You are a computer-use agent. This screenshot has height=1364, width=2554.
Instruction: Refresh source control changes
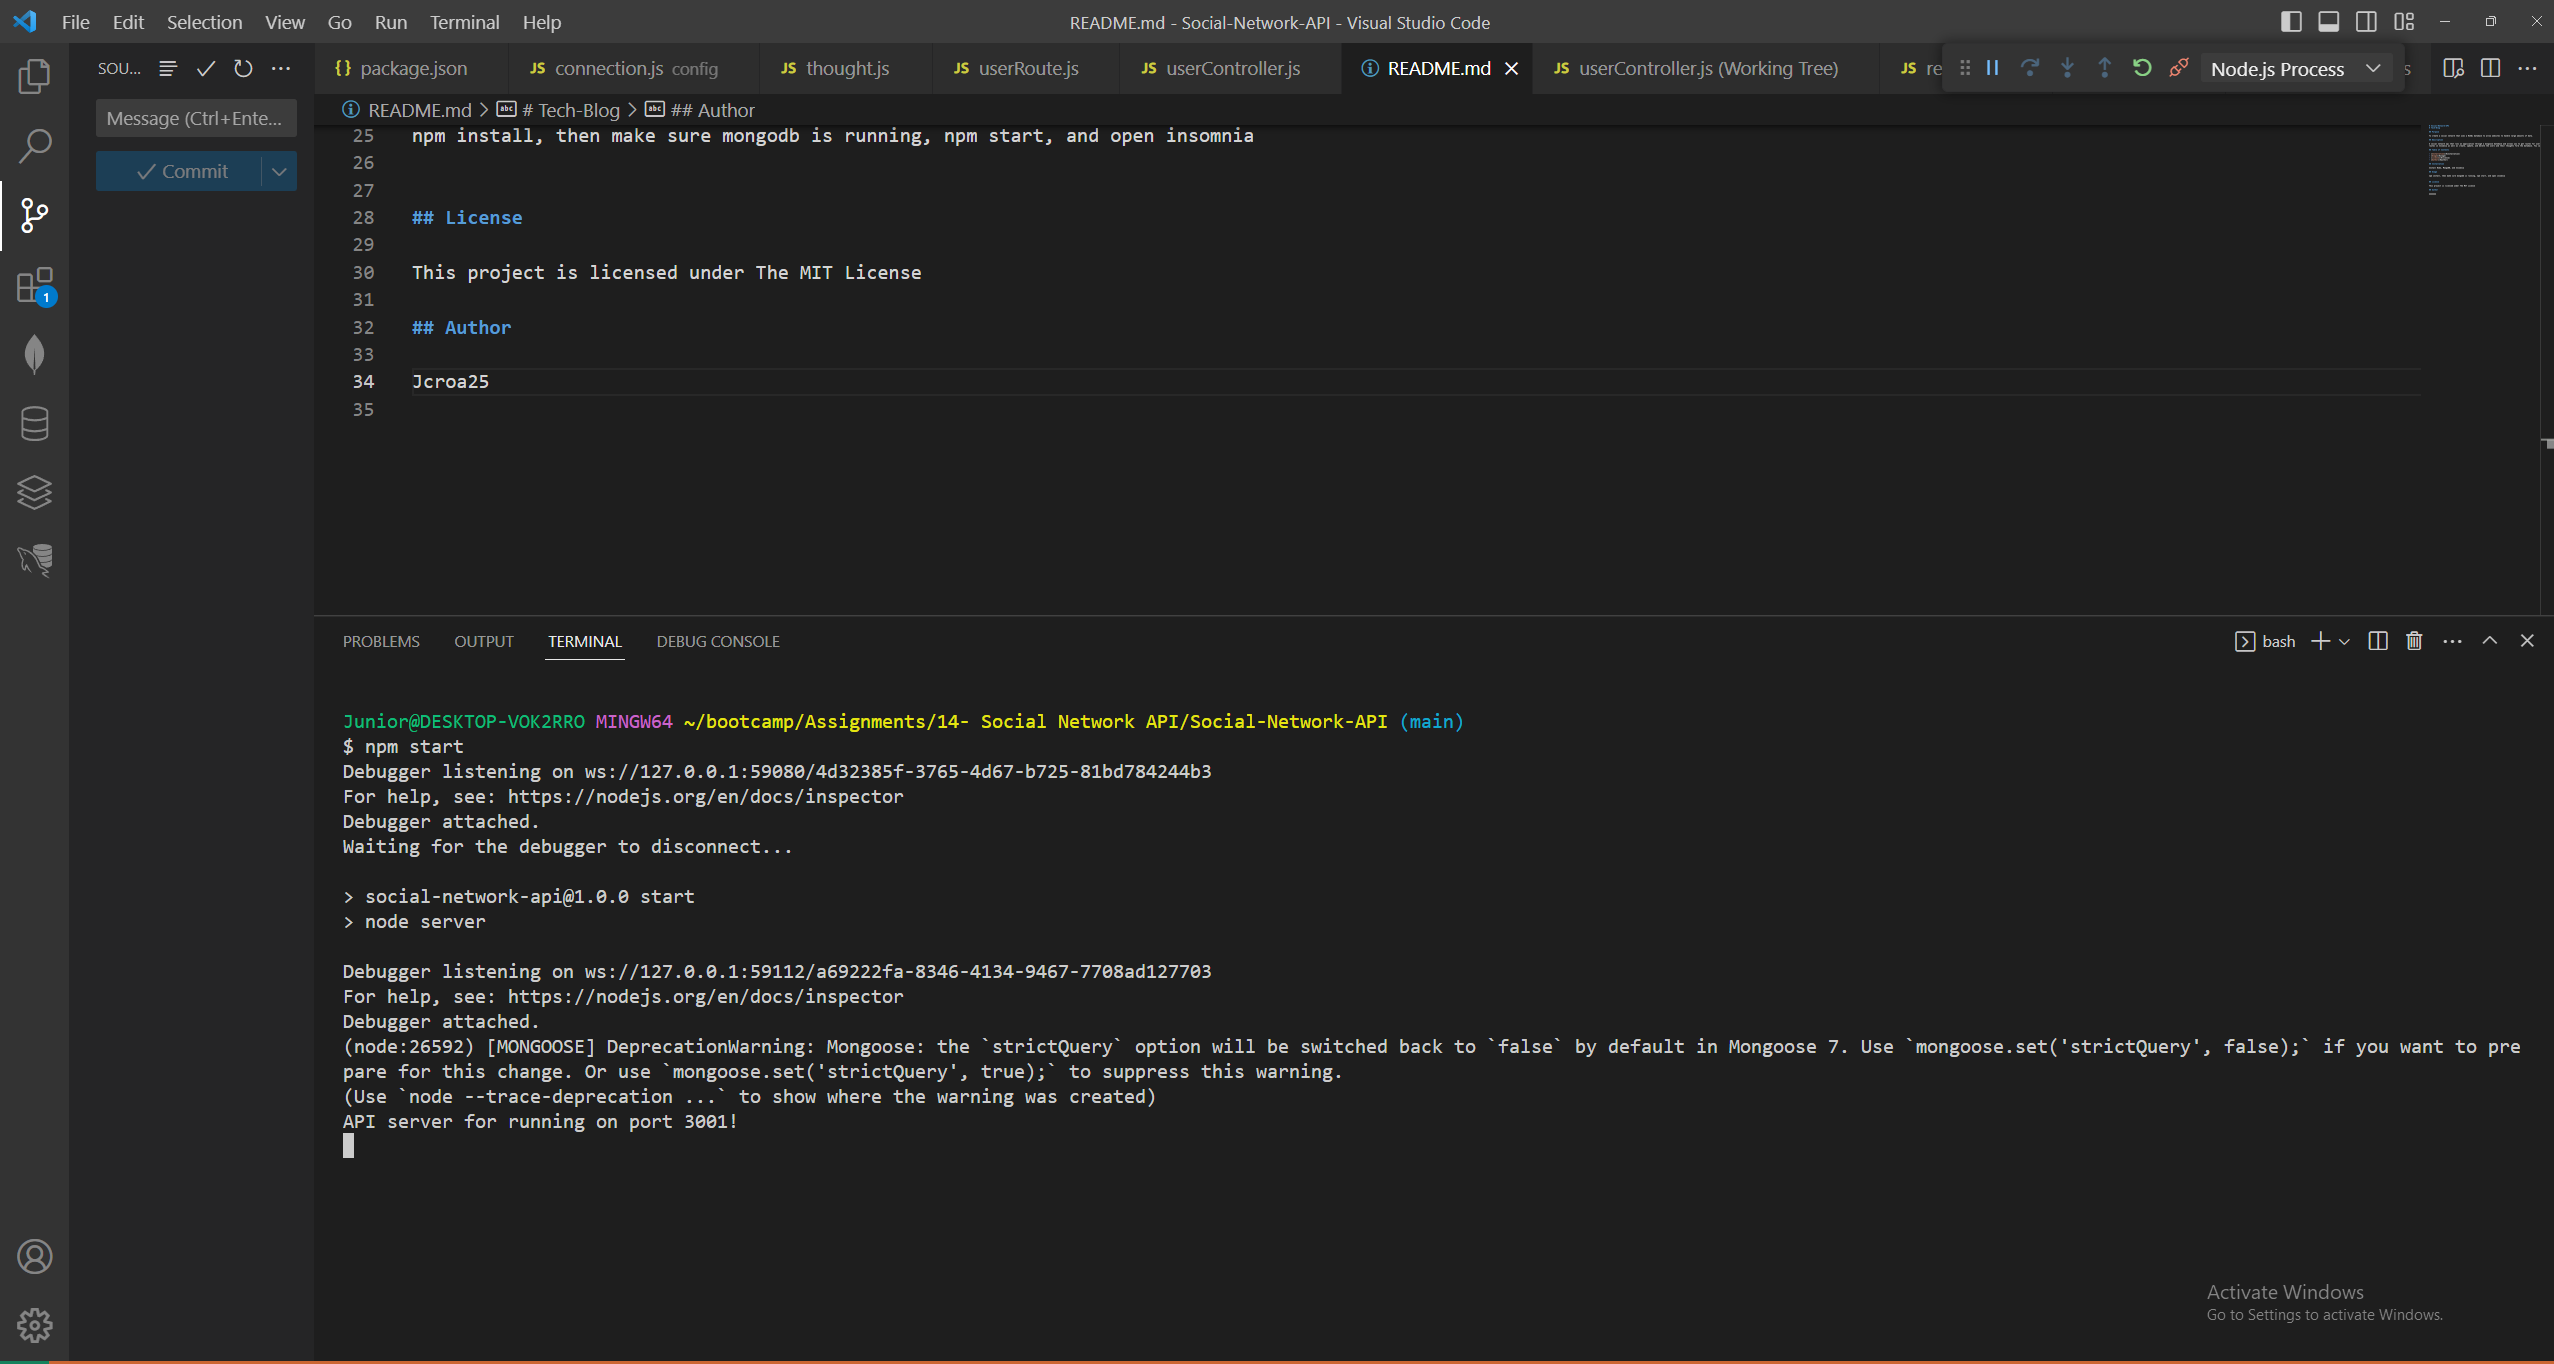tap(243, 68)
